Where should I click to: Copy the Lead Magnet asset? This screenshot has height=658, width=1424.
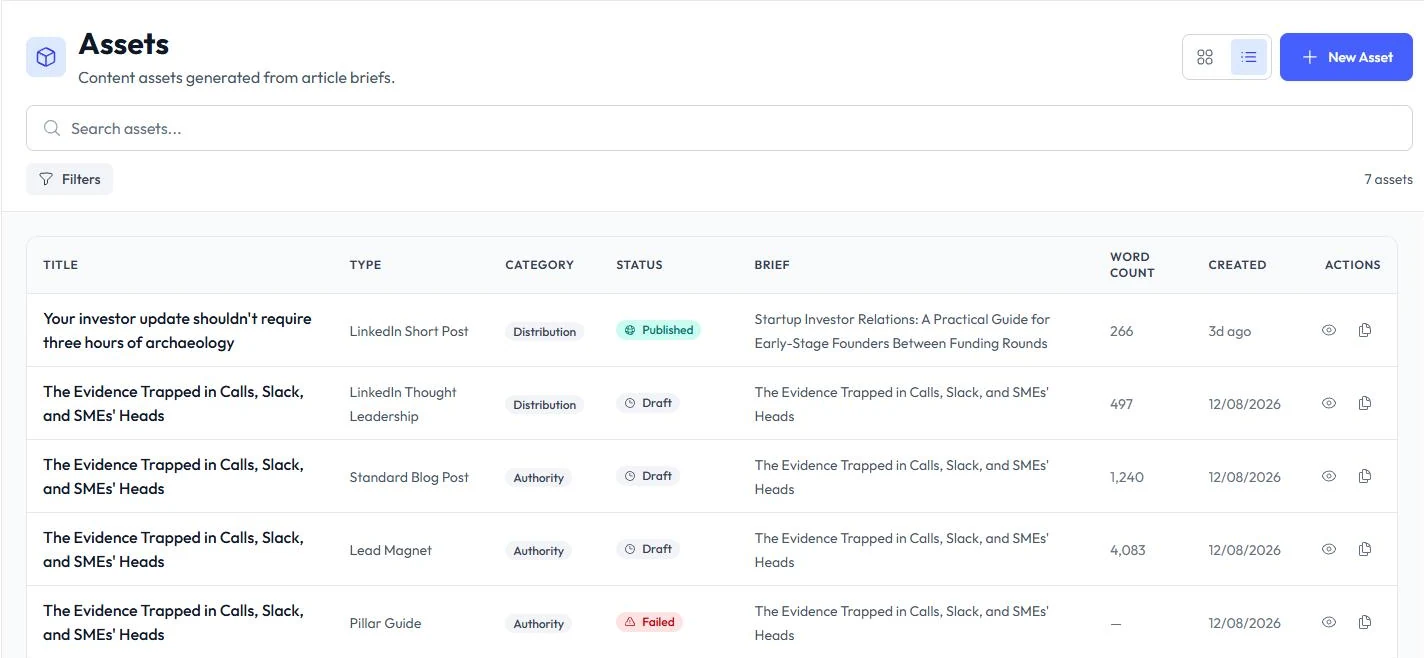(1365, 549)
